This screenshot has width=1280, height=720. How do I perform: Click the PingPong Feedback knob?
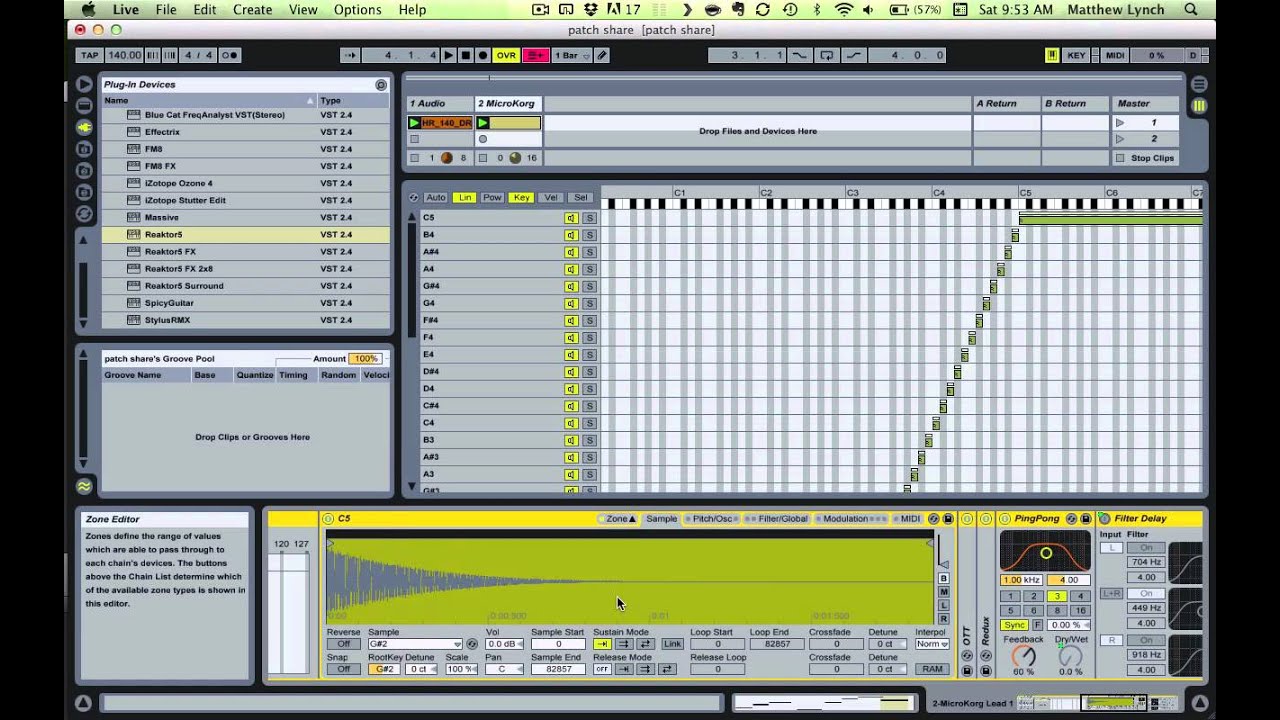pyautogui.click(x=1023, y=657)
